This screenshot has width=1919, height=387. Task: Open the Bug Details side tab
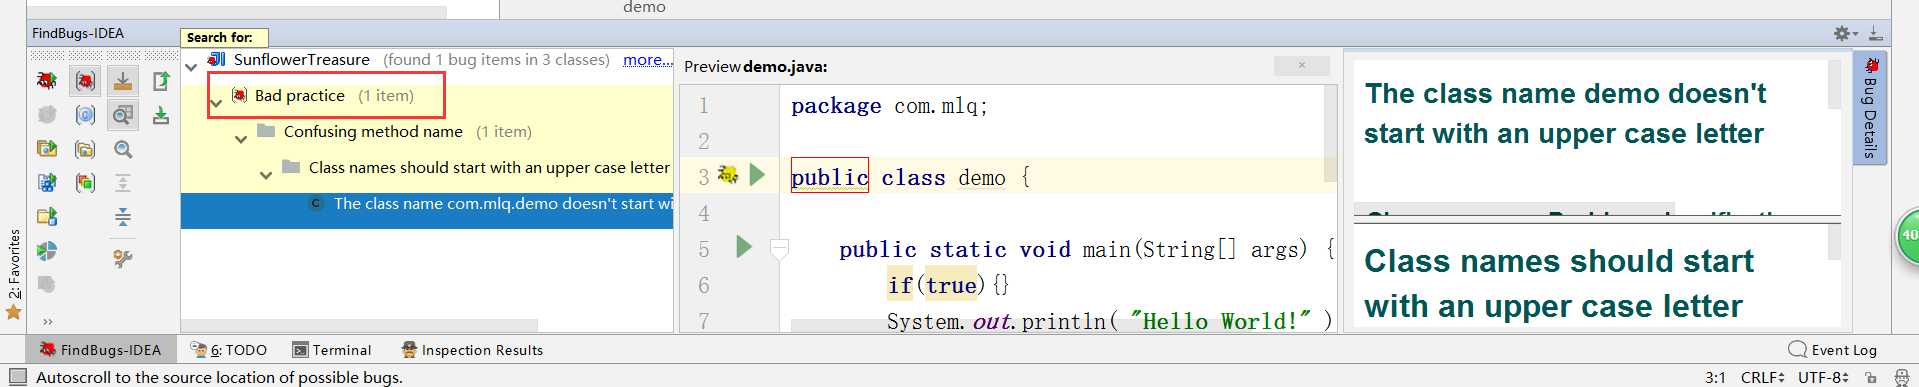pyautogui.click(x=1869, y=108)
